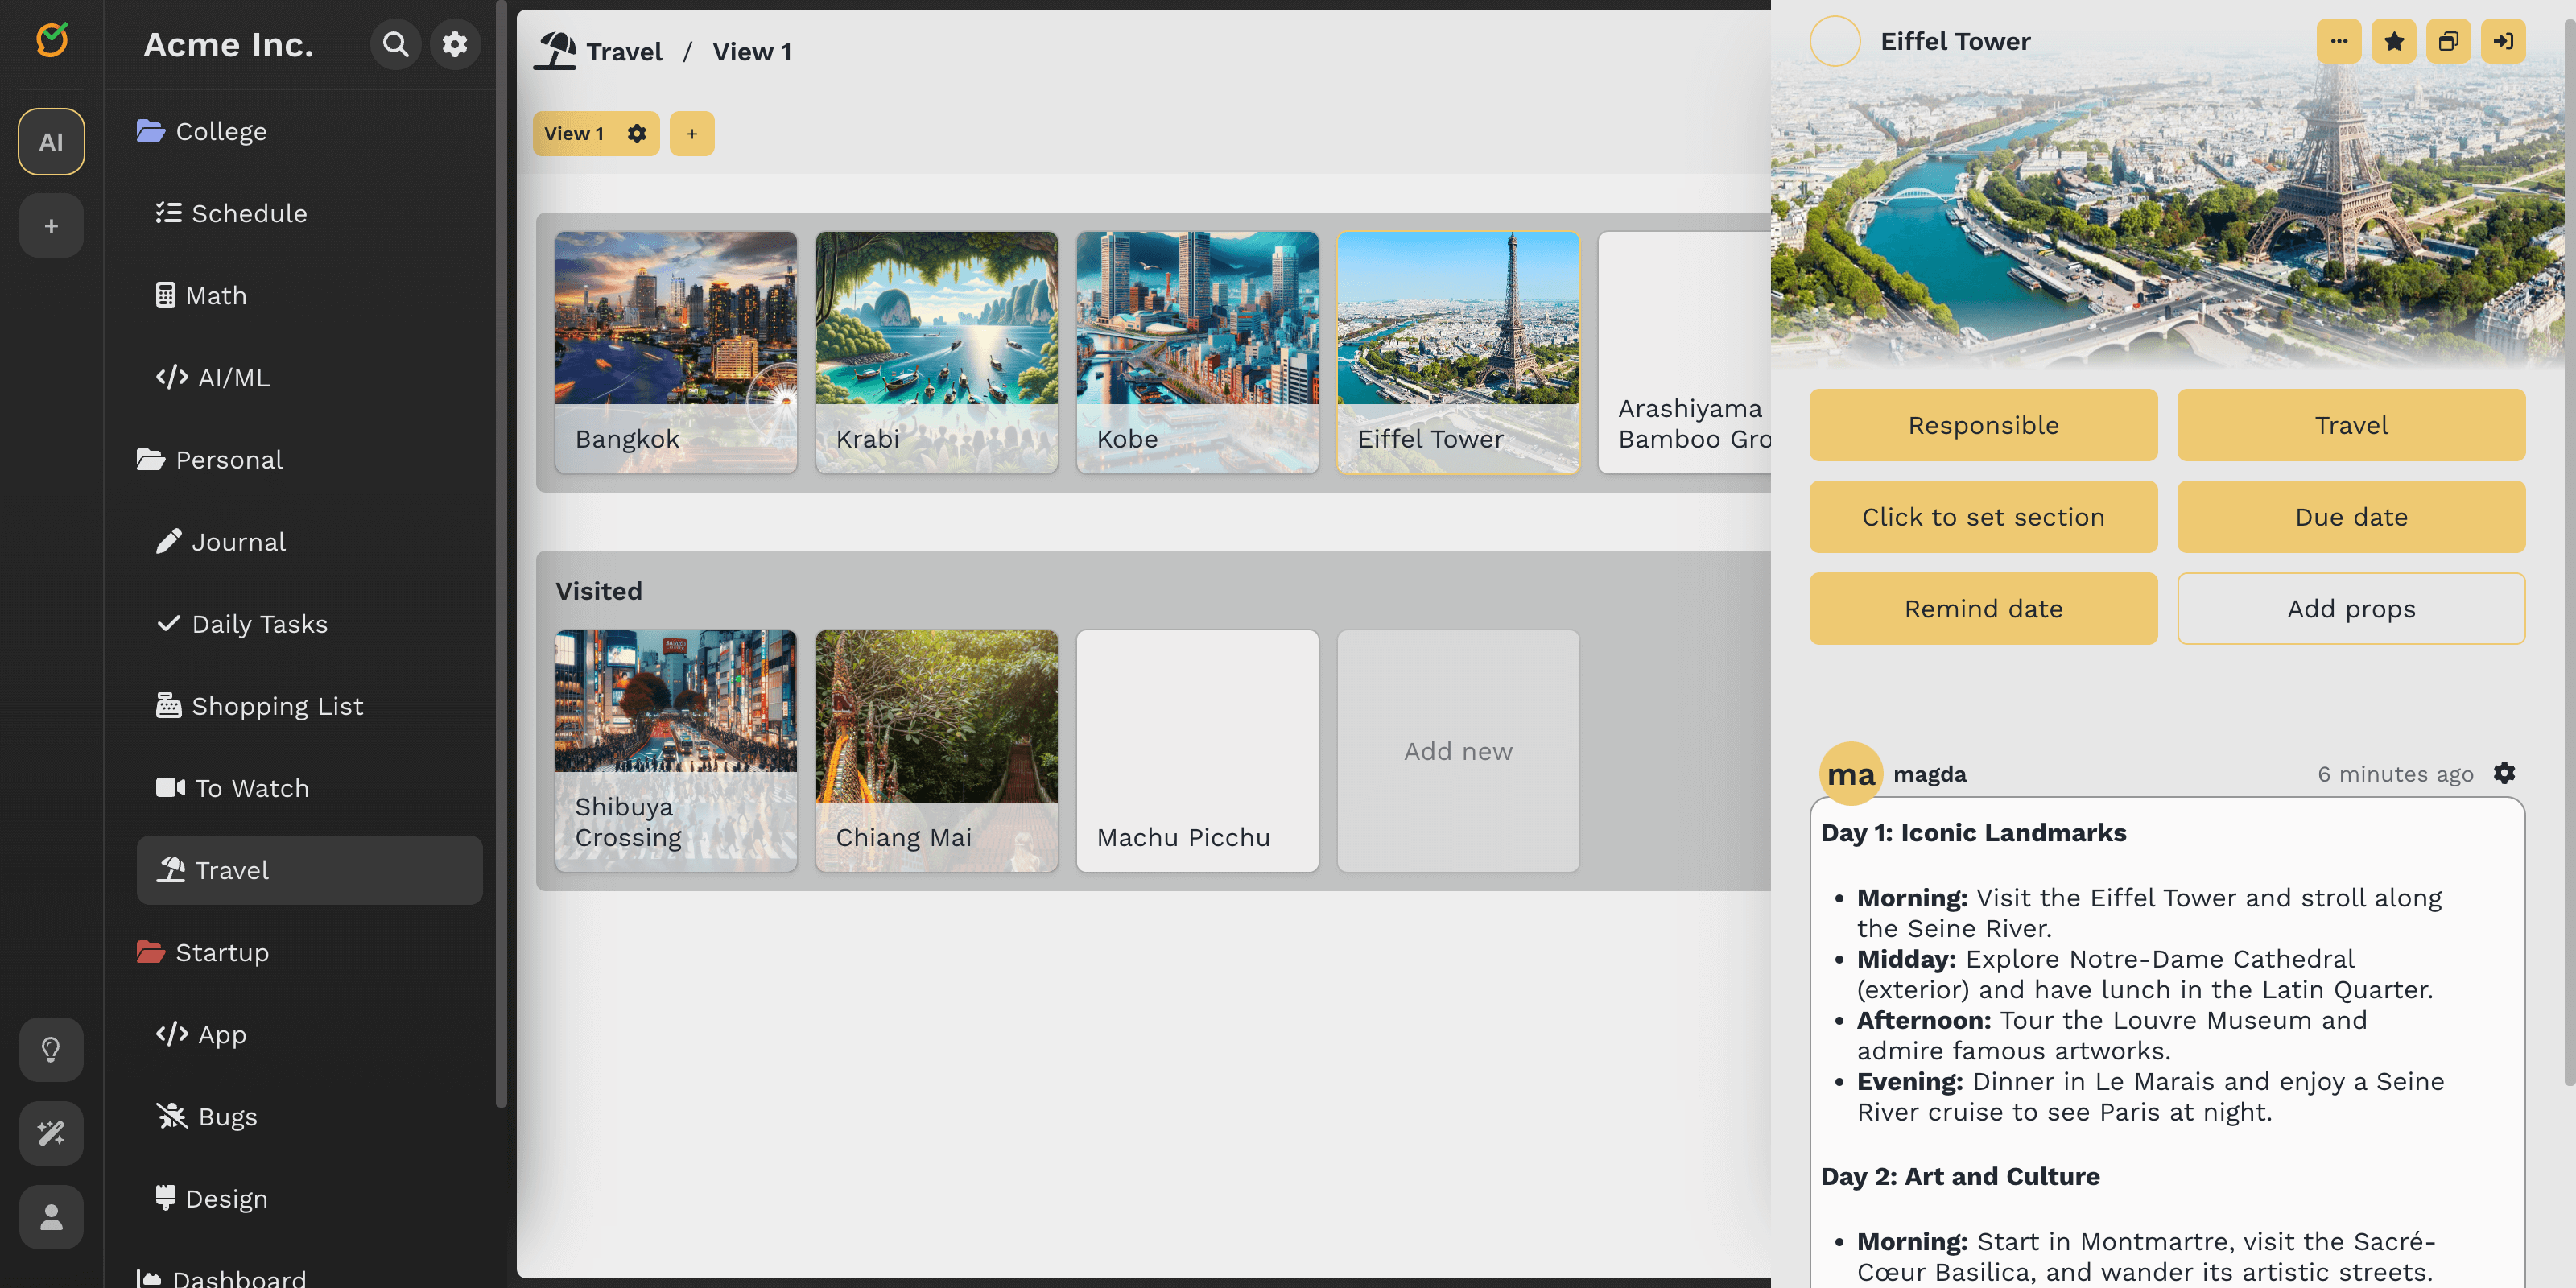
Task: Close the Eiffel Tower detail panel
Action: pos(2503,41)
